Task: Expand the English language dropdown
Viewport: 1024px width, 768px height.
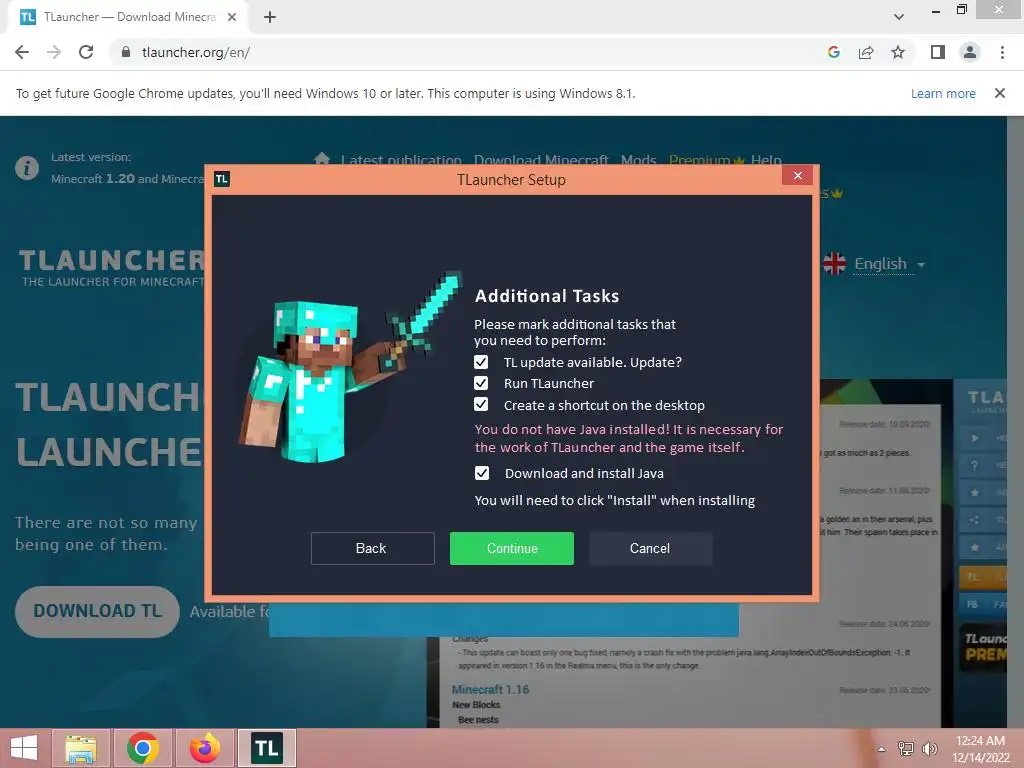Action: pos(889,264)
